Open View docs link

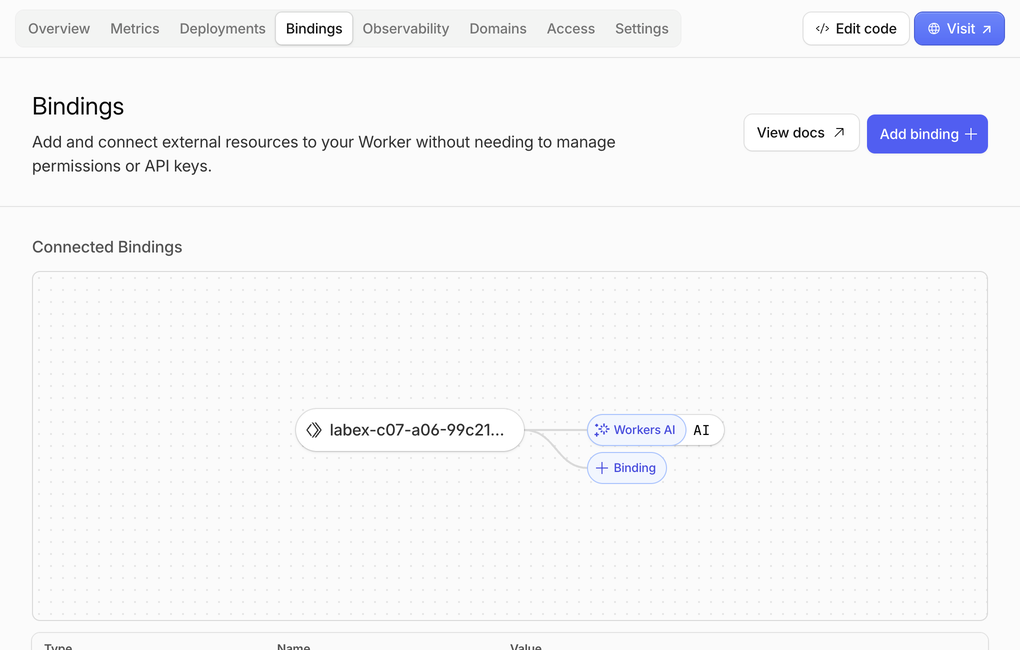[801, 133]
